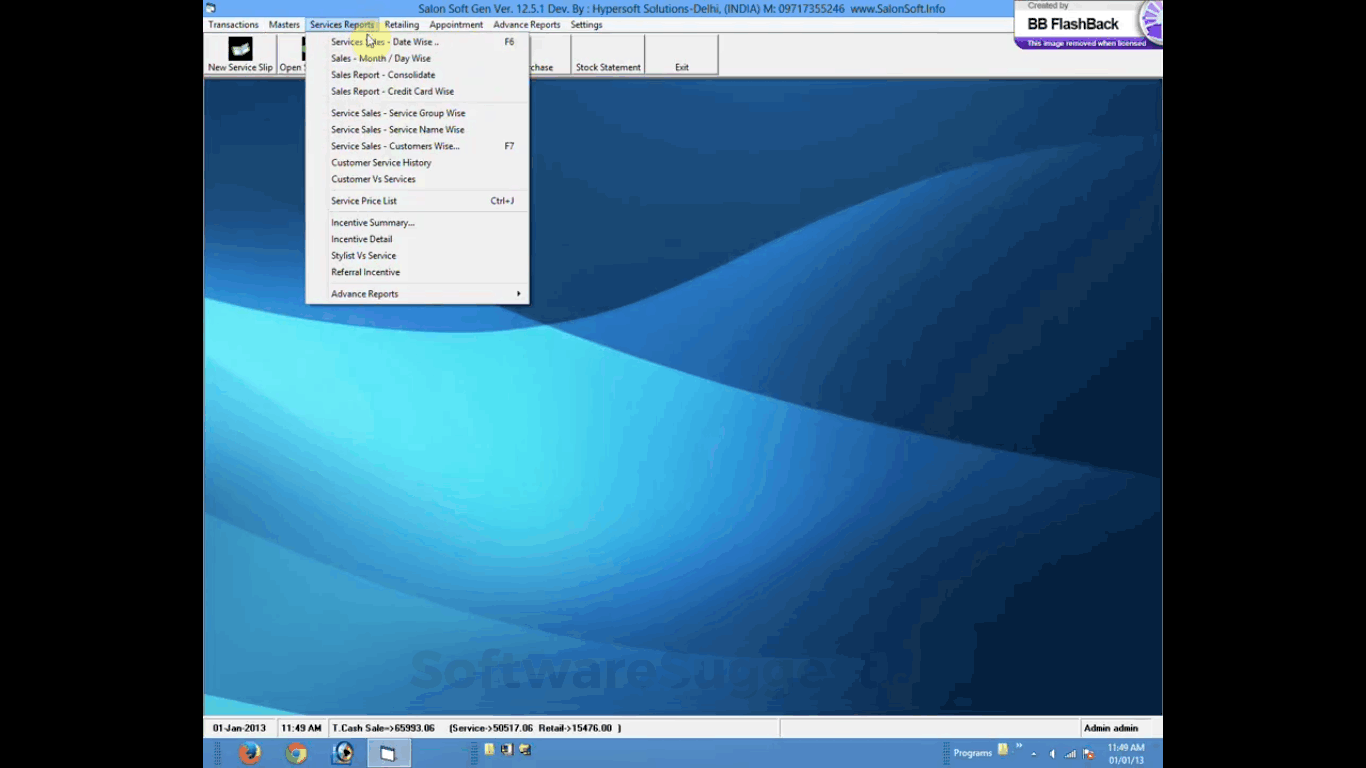Viewport: 1366px width, 768px height.
Task: Click the Exit toolbar button
Action: coord(682,55)
